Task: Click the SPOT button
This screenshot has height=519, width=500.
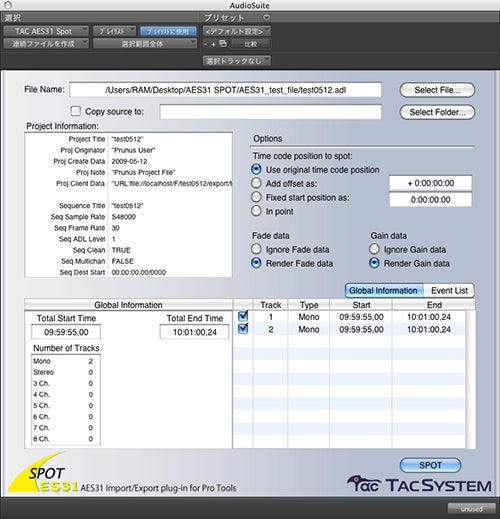Action: [430, 465]
